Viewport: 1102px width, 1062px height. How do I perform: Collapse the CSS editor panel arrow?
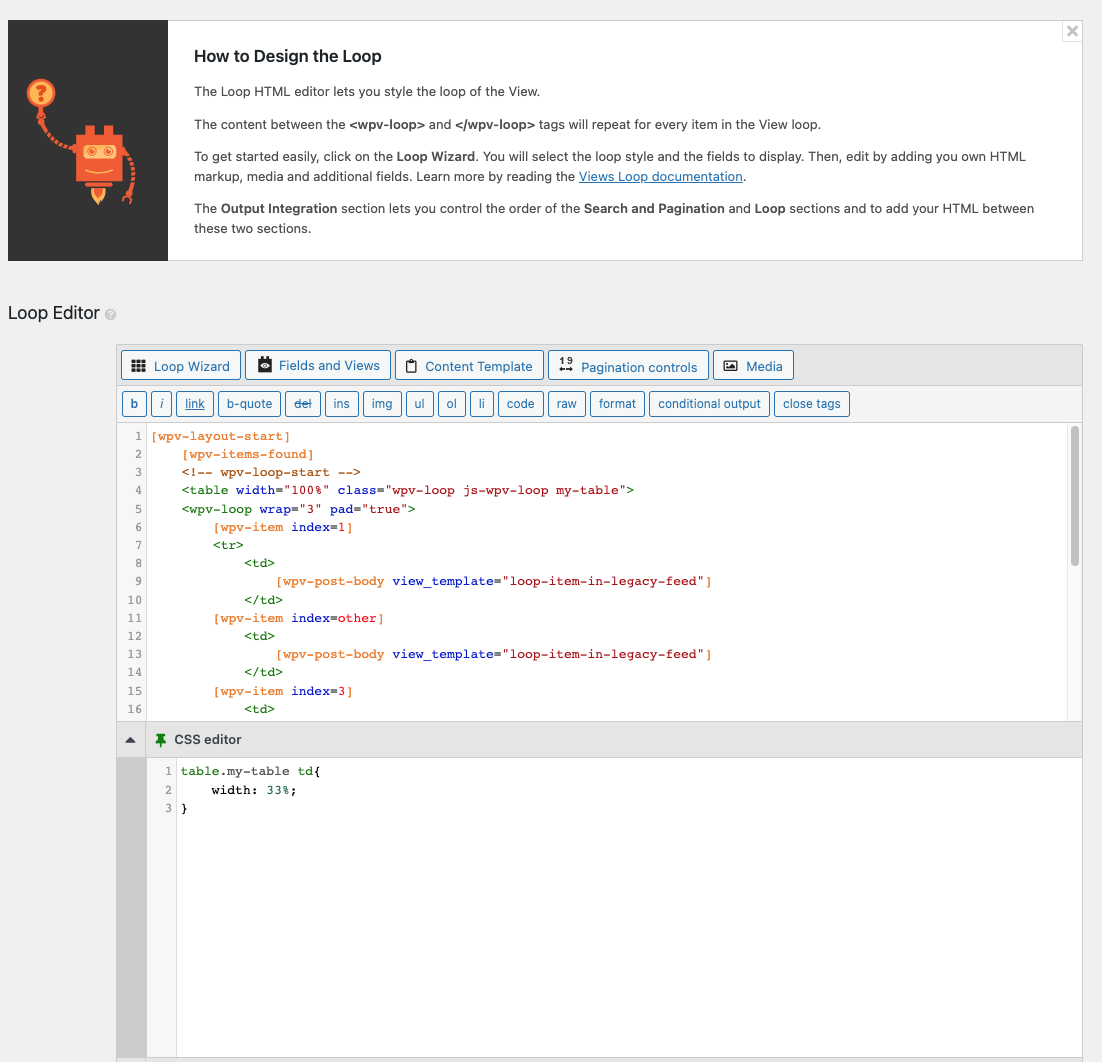point(130,740)
